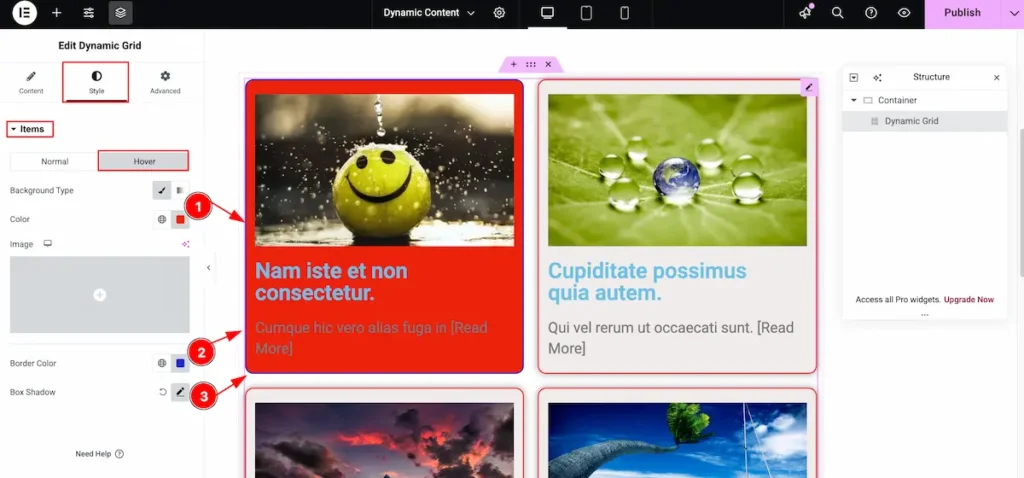Open the red background Color swatch

click(x=180, y=219)
